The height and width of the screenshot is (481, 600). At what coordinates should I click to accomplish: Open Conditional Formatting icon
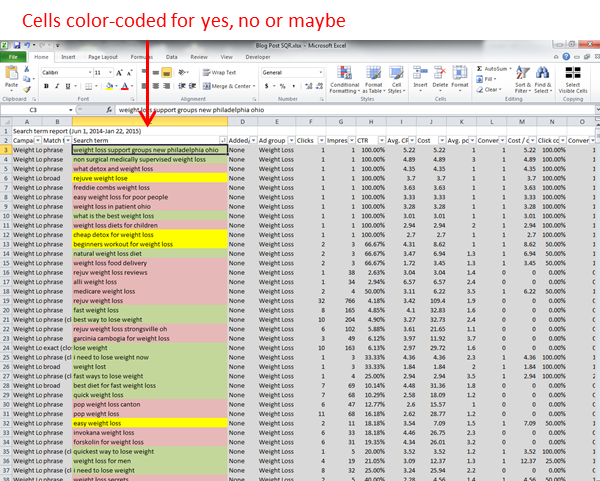(344, 72)
